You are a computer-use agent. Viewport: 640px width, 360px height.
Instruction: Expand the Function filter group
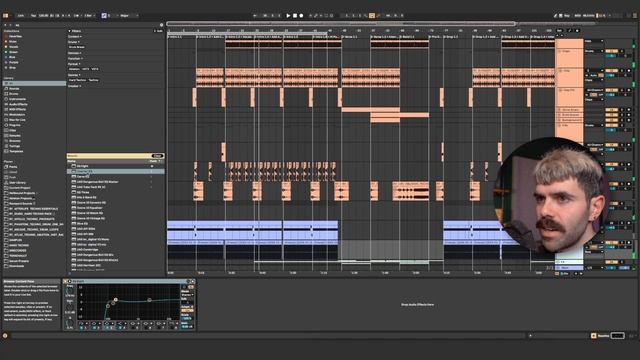point(75,58)
